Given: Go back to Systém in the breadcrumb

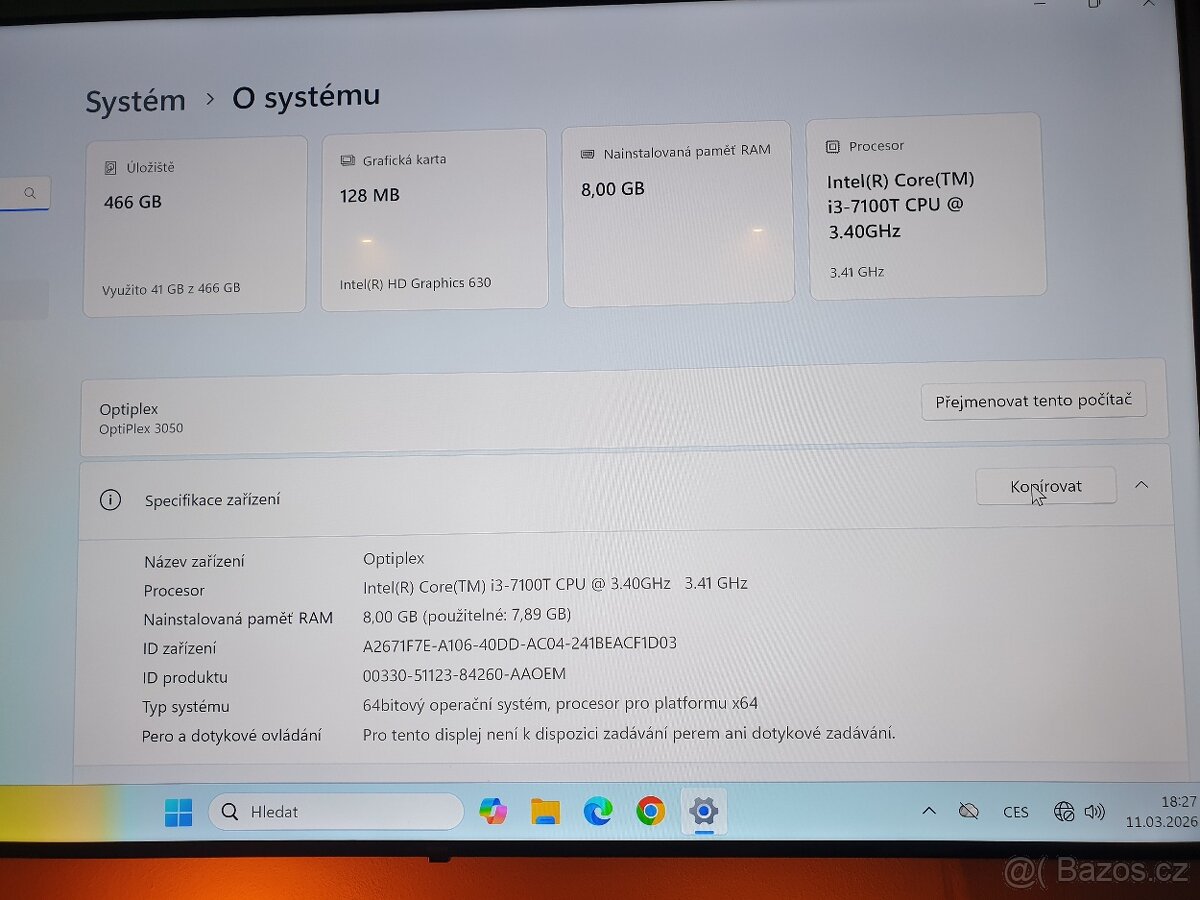Looking at the screenshot, I should pyautogui.click(x=135, y=101).
